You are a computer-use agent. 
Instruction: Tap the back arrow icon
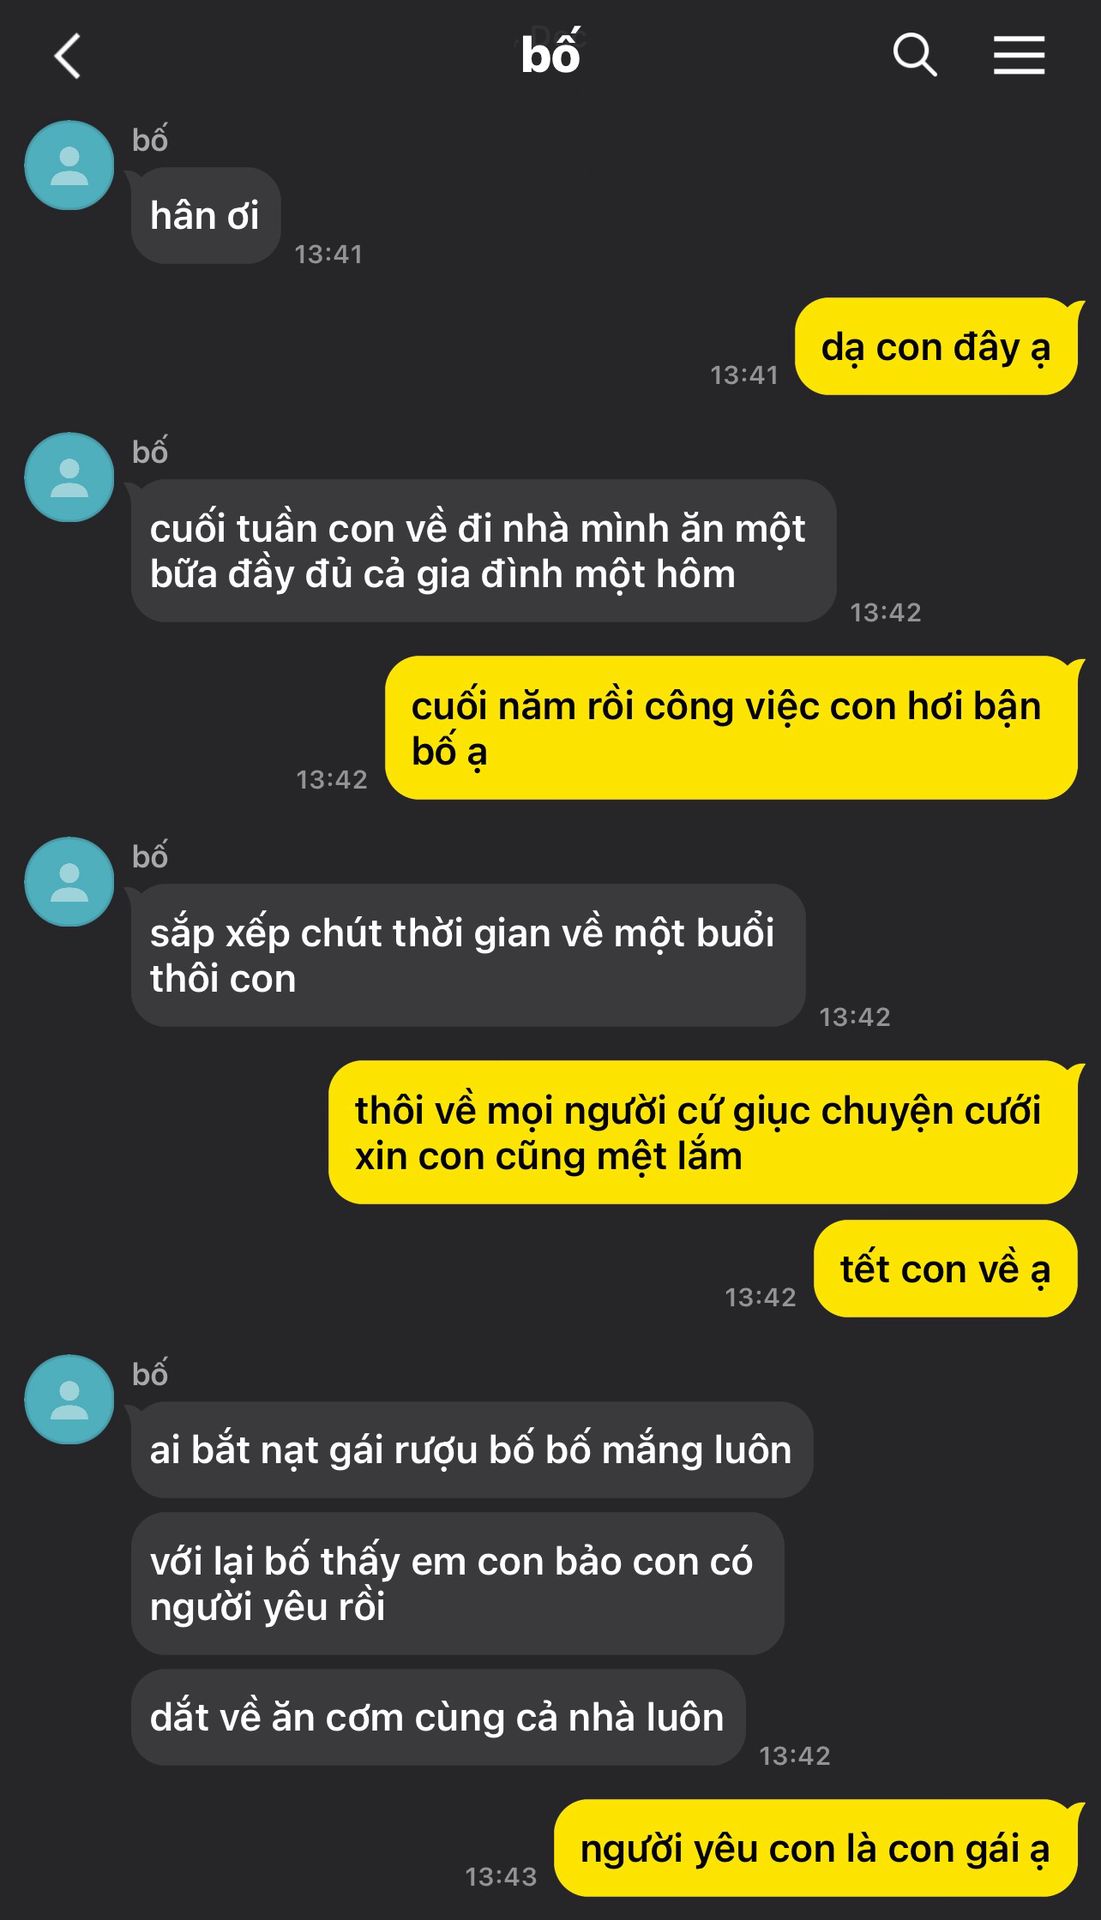coord(67,56)
